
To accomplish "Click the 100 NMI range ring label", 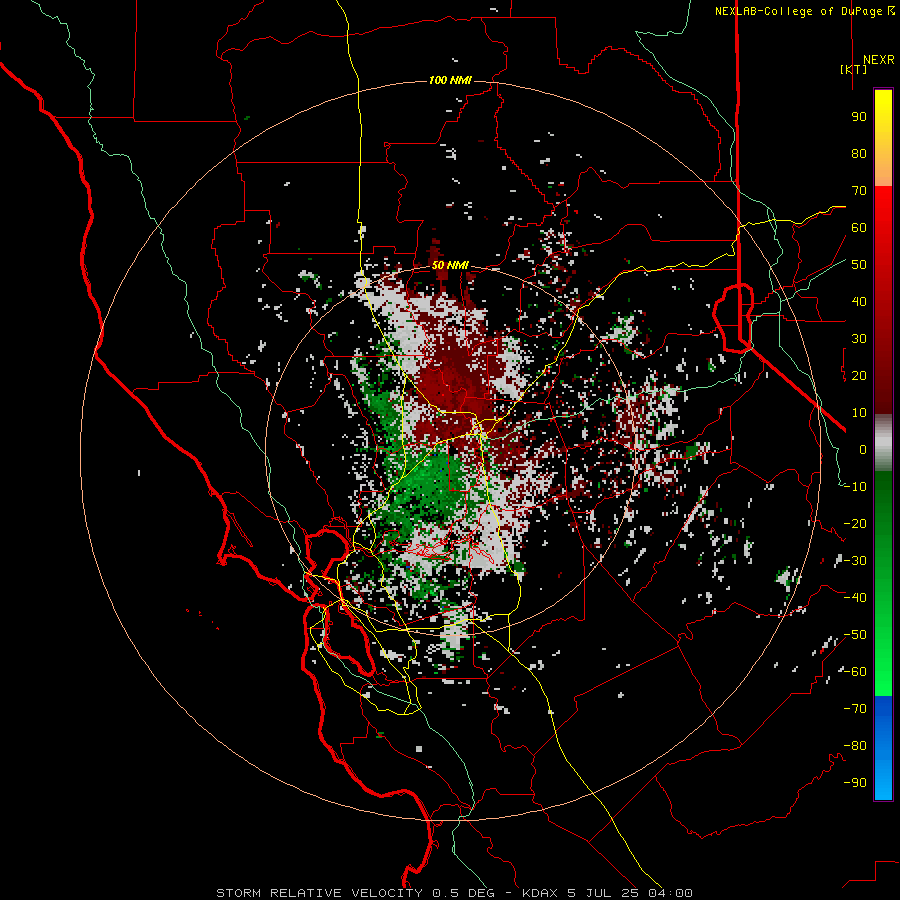I will [x=450, y=80].
